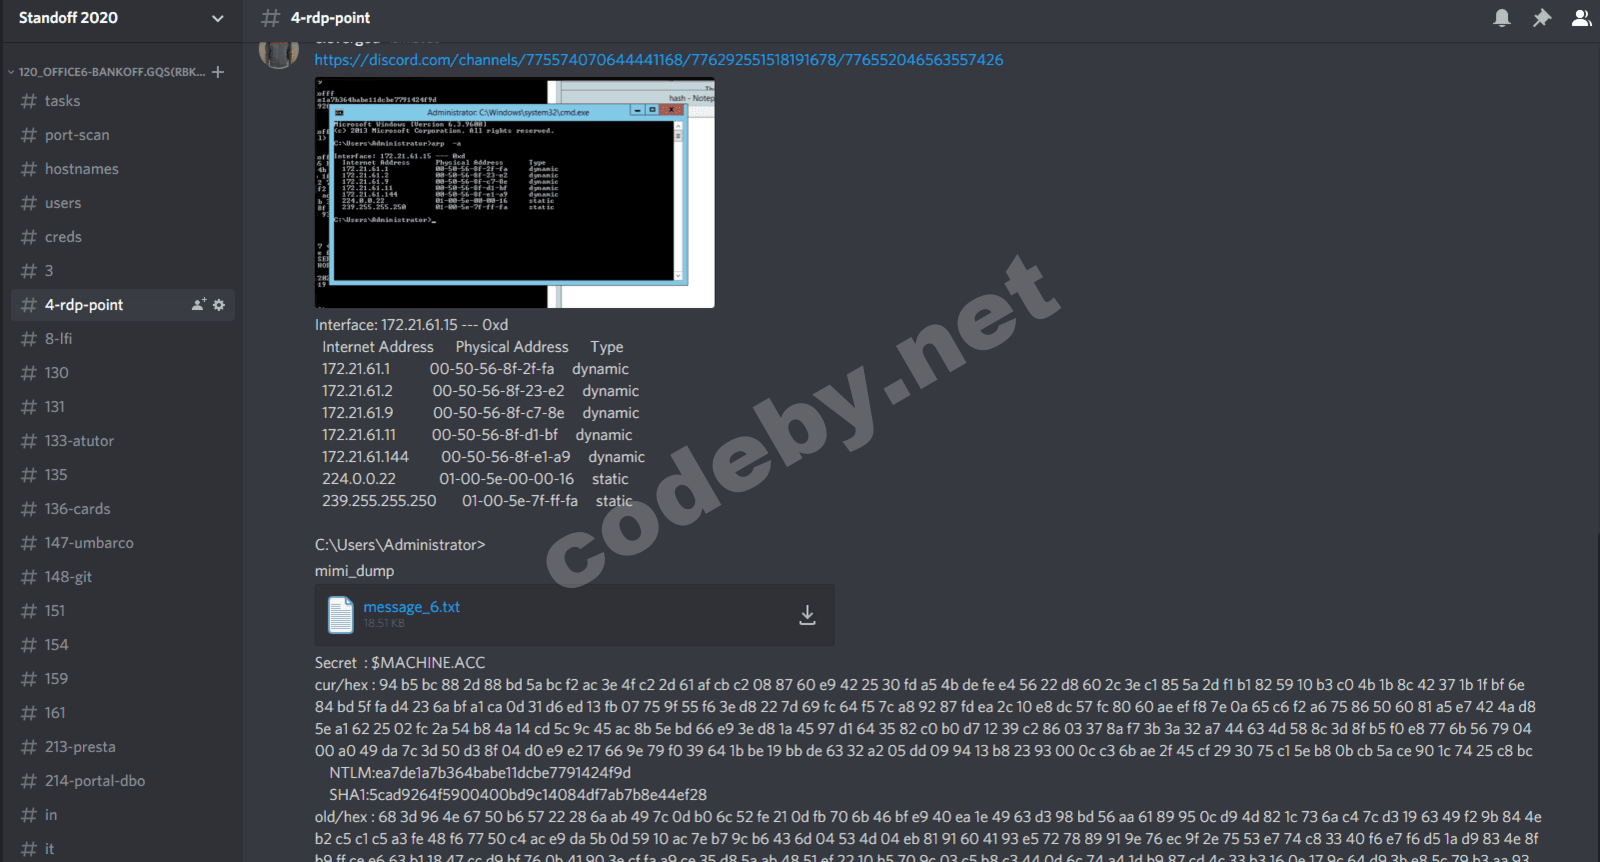This screenshot has width=1600, height=862.
Task: Open the 151 channel
Action: [122, 611]
